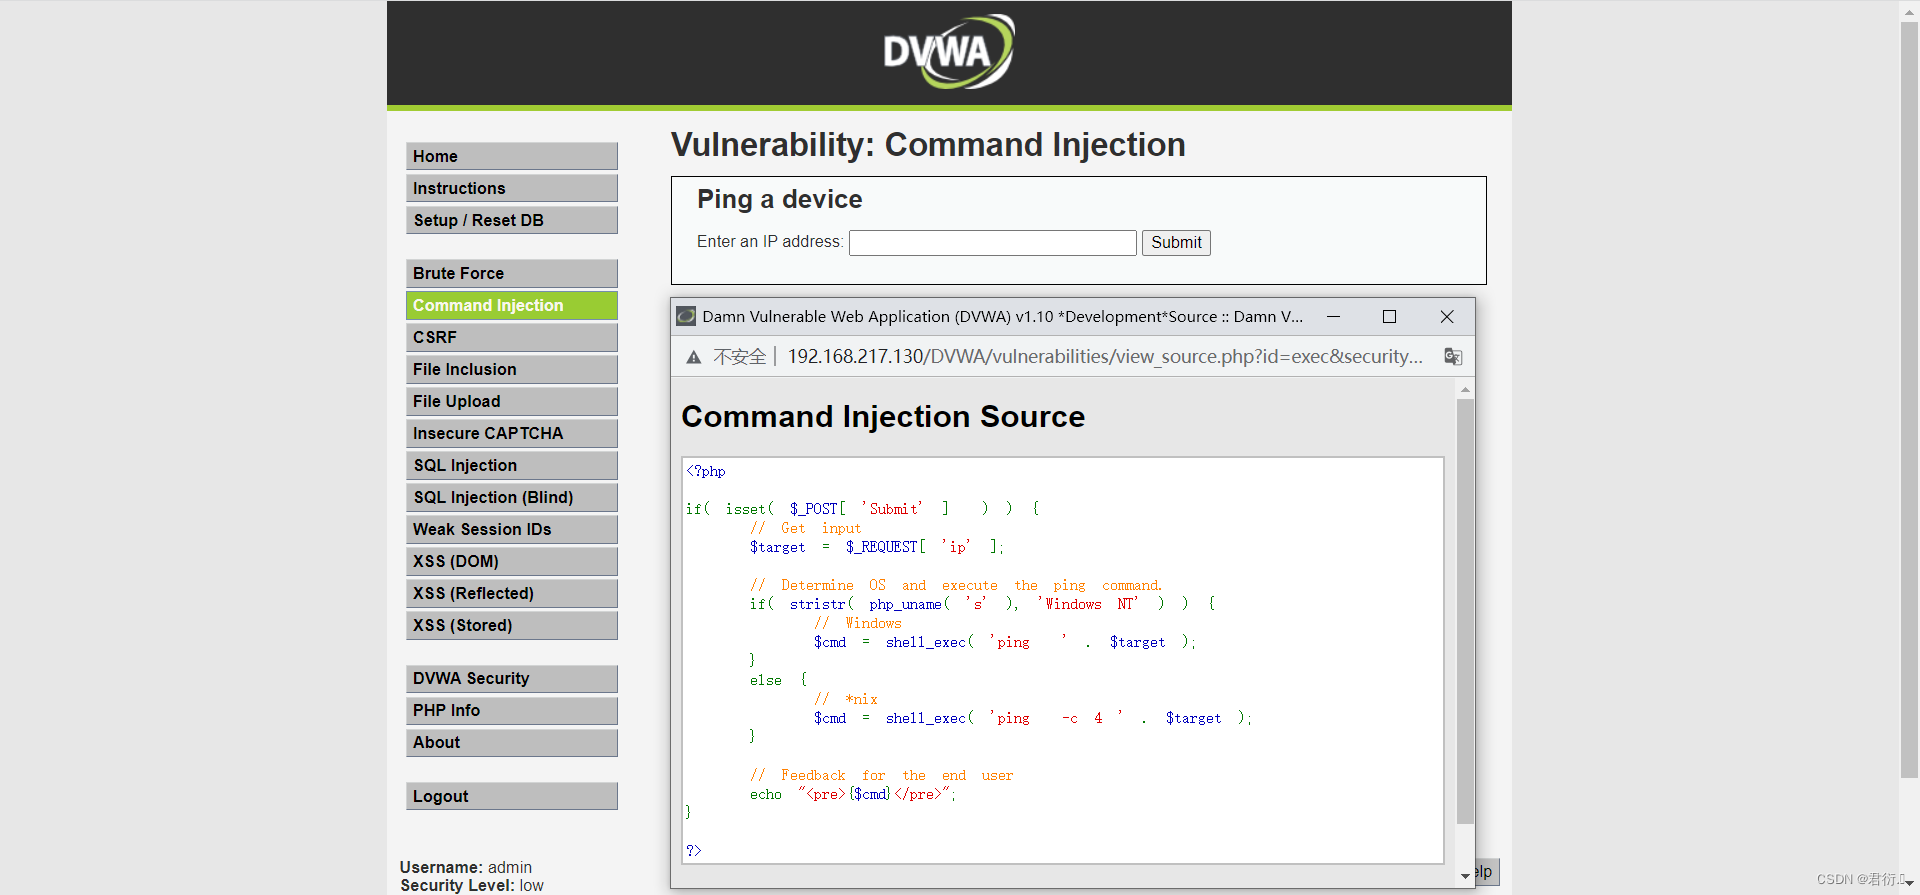The width and height of the screenshot is (1920, 895).
Task: Minimize the source popup window
Action: coord(1333,316)
